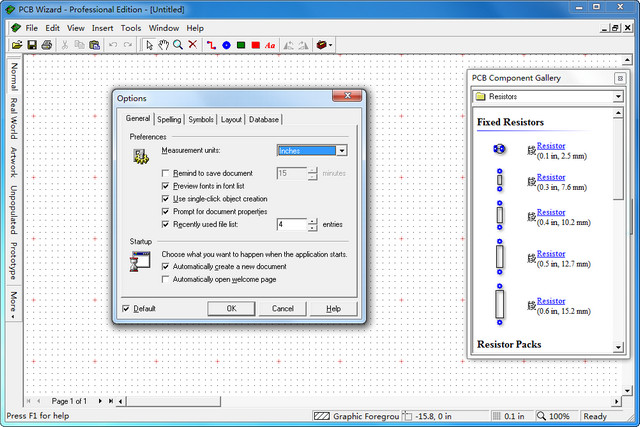
Task: Toggle the Default checkbox
Action: coord(126,309)
